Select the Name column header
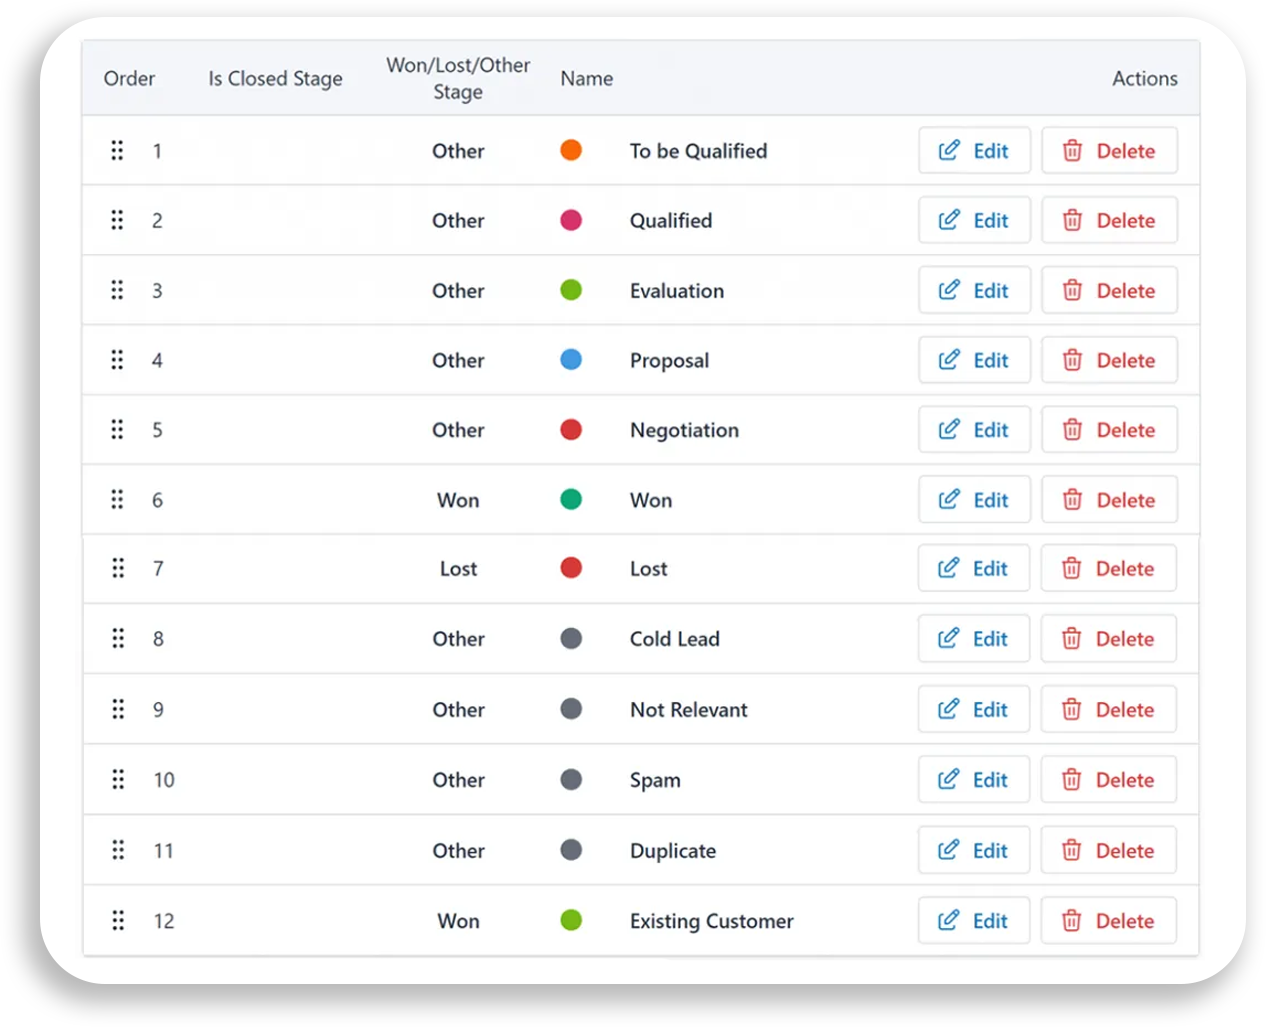The image size is (1266, 1027). point(587,78)
